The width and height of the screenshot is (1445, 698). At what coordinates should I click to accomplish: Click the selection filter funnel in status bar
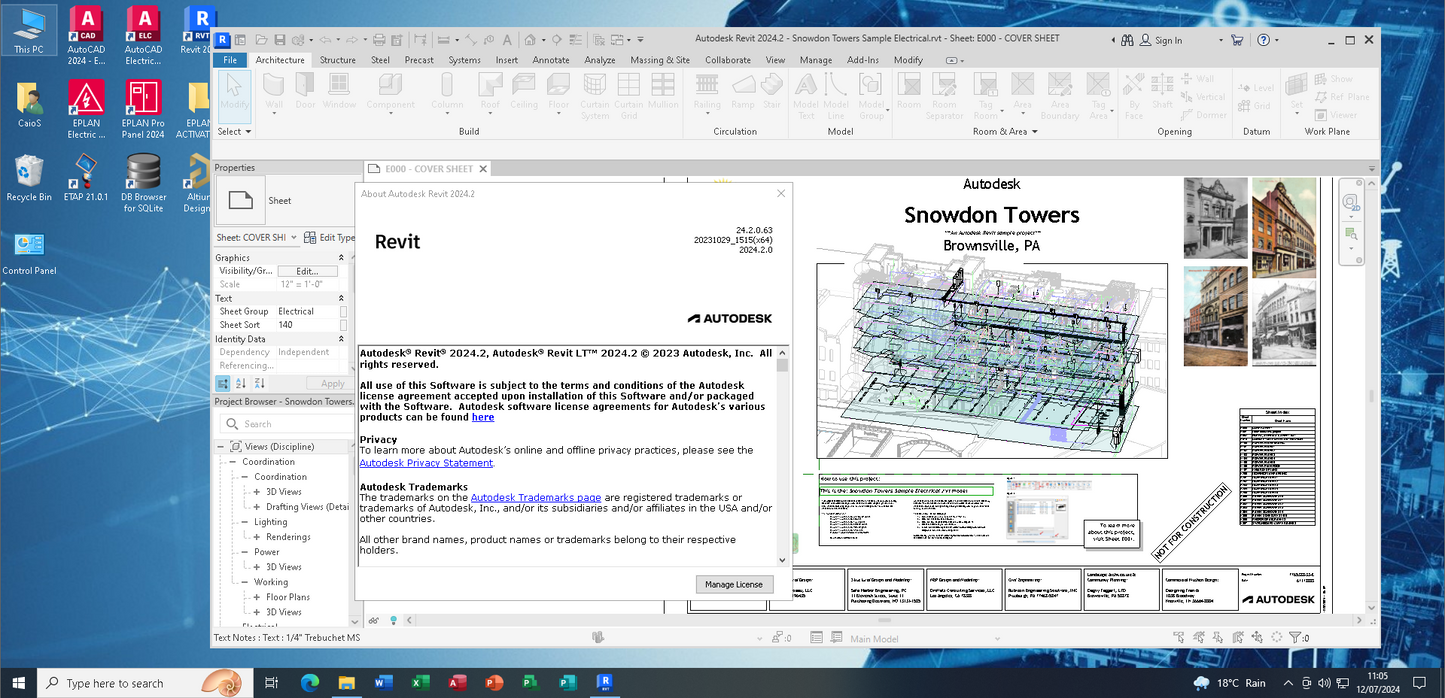click(x=1294, y=636)
